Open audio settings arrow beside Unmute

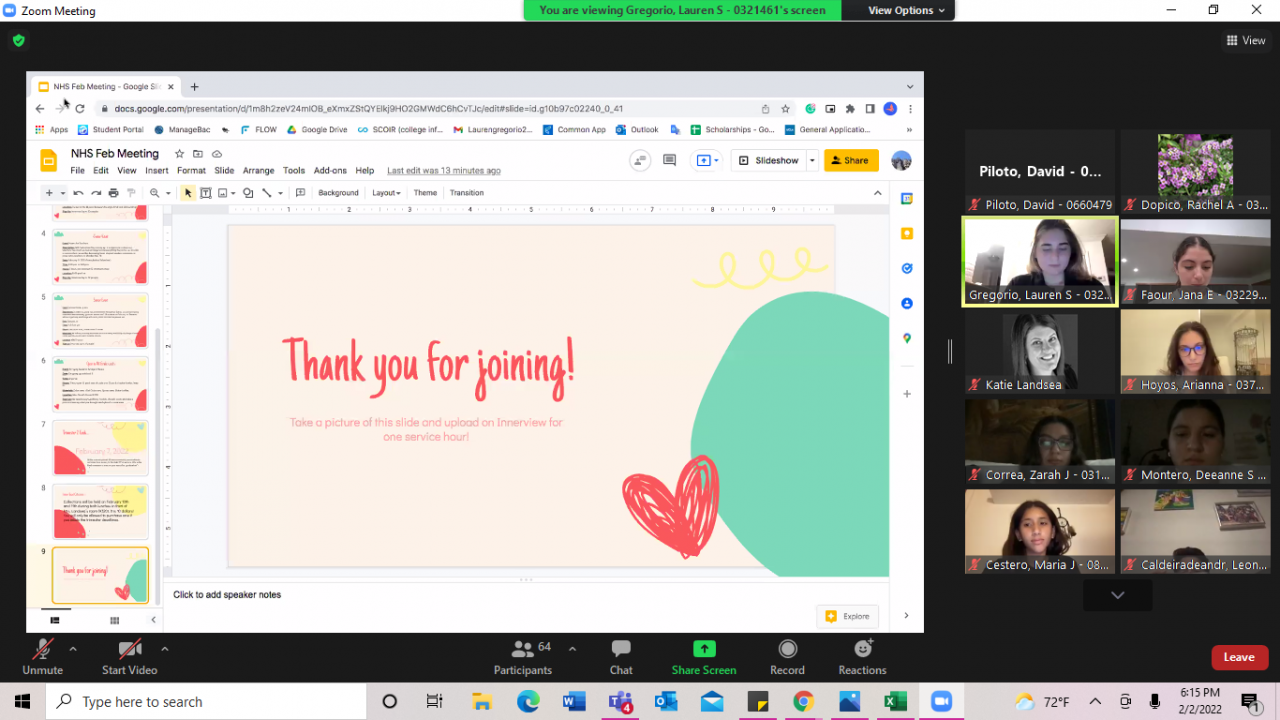click(x=73, y=648)
